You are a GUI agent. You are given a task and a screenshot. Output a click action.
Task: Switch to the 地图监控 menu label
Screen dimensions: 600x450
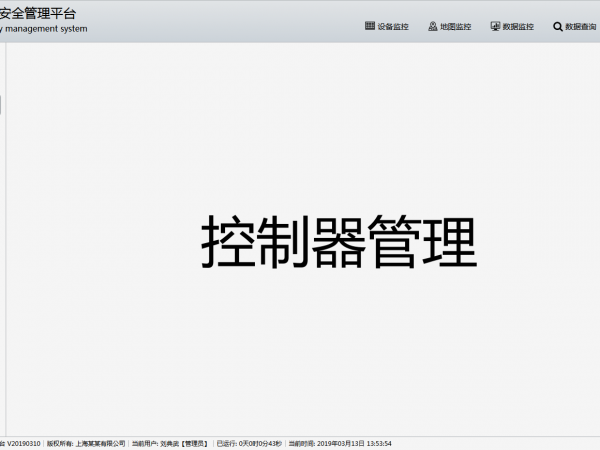455,26
